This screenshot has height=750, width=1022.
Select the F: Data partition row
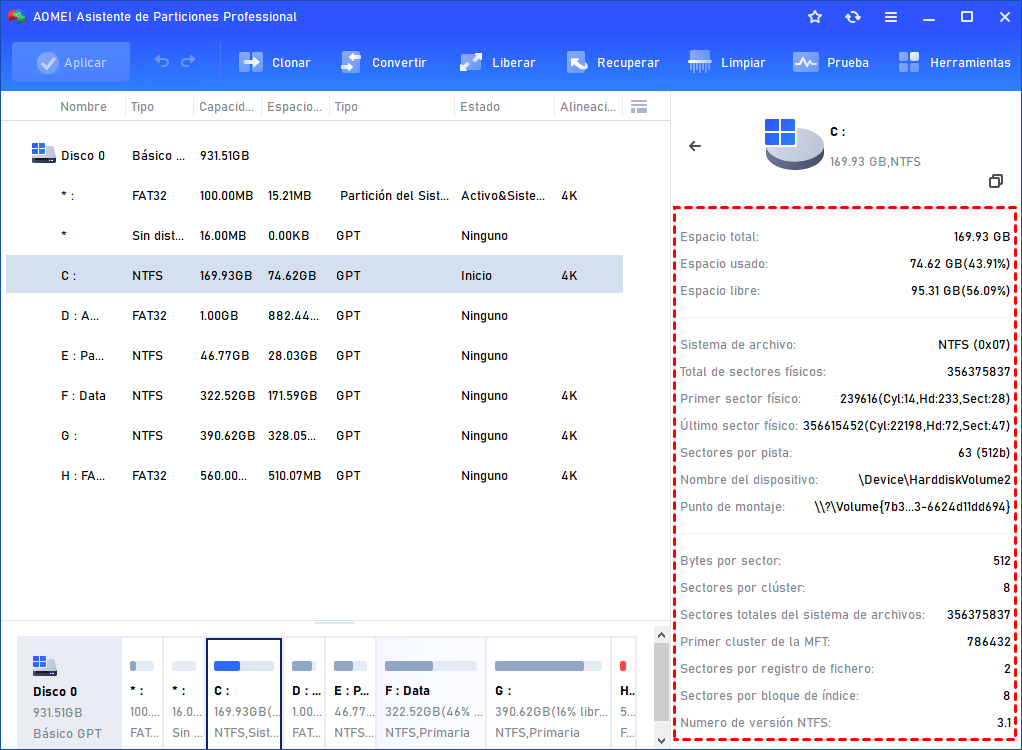pyautogui.click(x=314, y=396)
